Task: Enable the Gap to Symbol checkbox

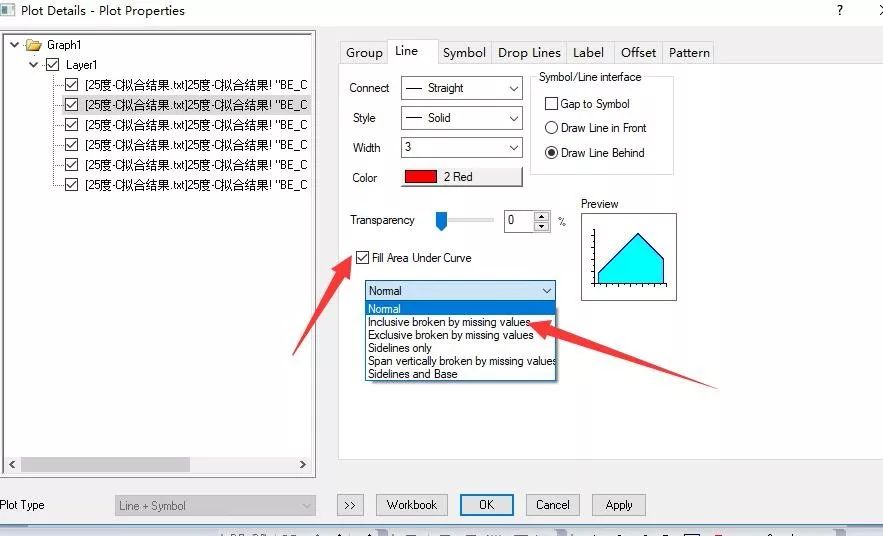Action: click(x=551, y=104)
